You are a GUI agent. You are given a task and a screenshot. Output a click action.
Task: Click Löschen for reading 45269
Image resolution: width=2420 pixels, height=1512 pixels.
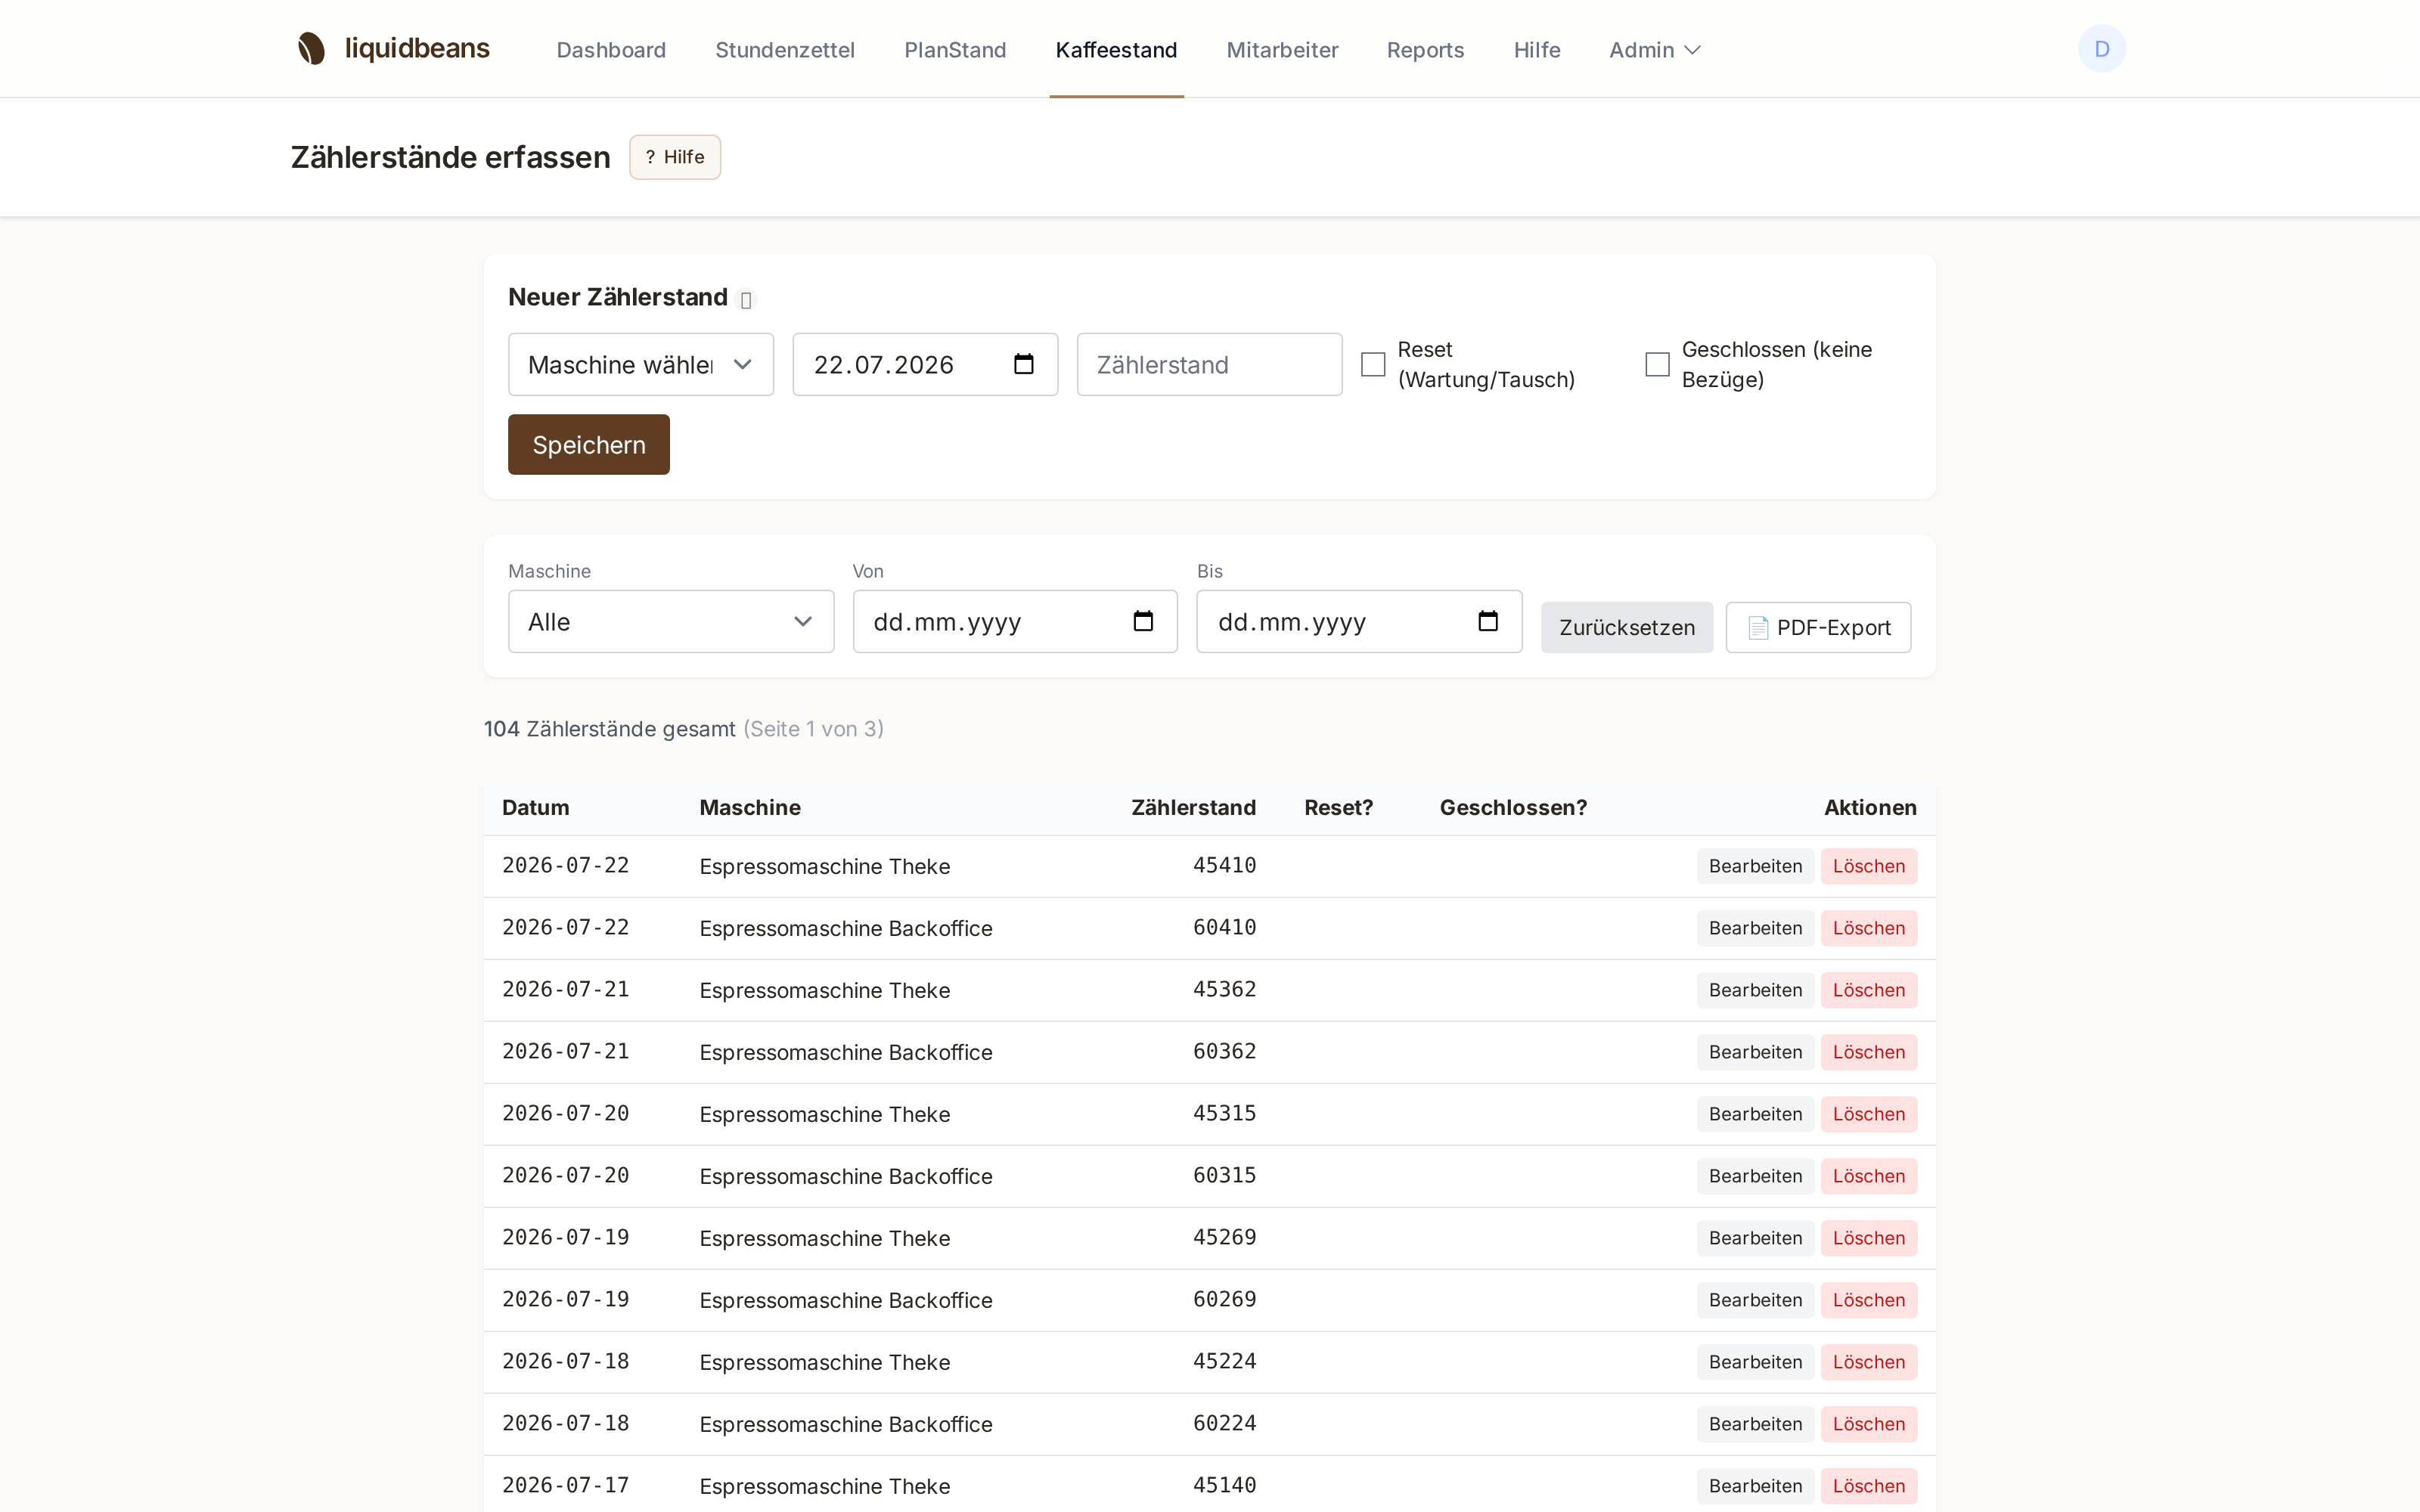click(1869, 1238)
